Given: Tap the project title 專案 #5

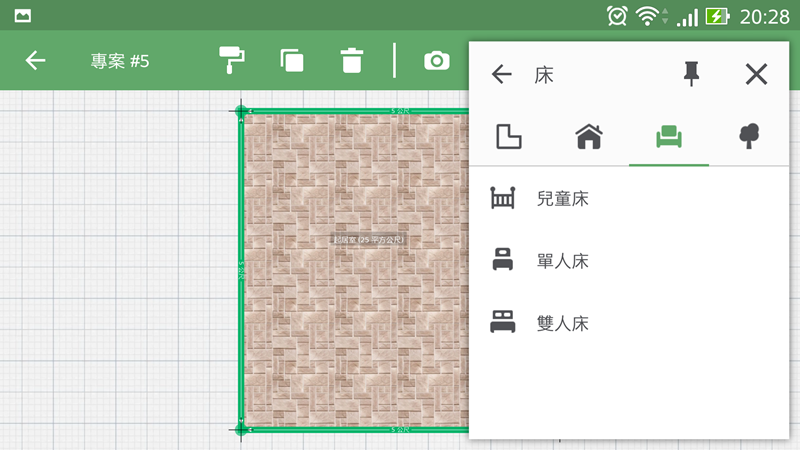Looking at the screenshot, I should 120,61.
